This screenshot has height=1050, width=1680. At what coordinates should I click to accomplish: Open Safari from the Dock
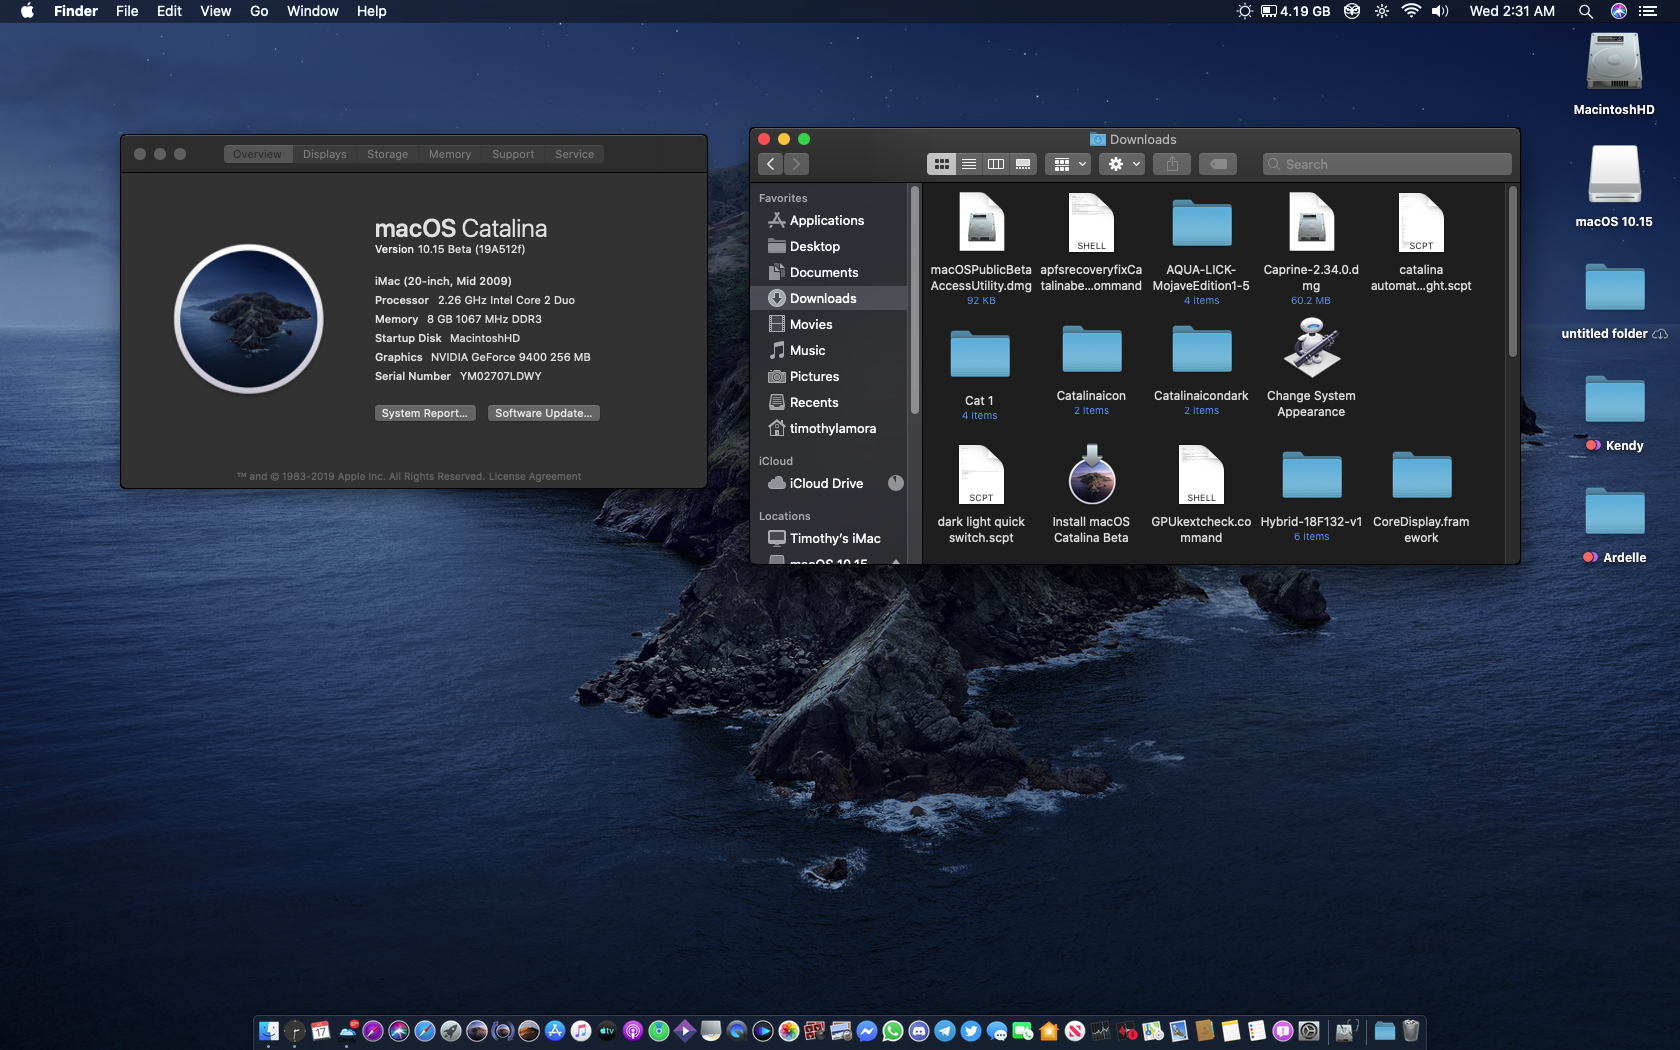(424, 1030)
